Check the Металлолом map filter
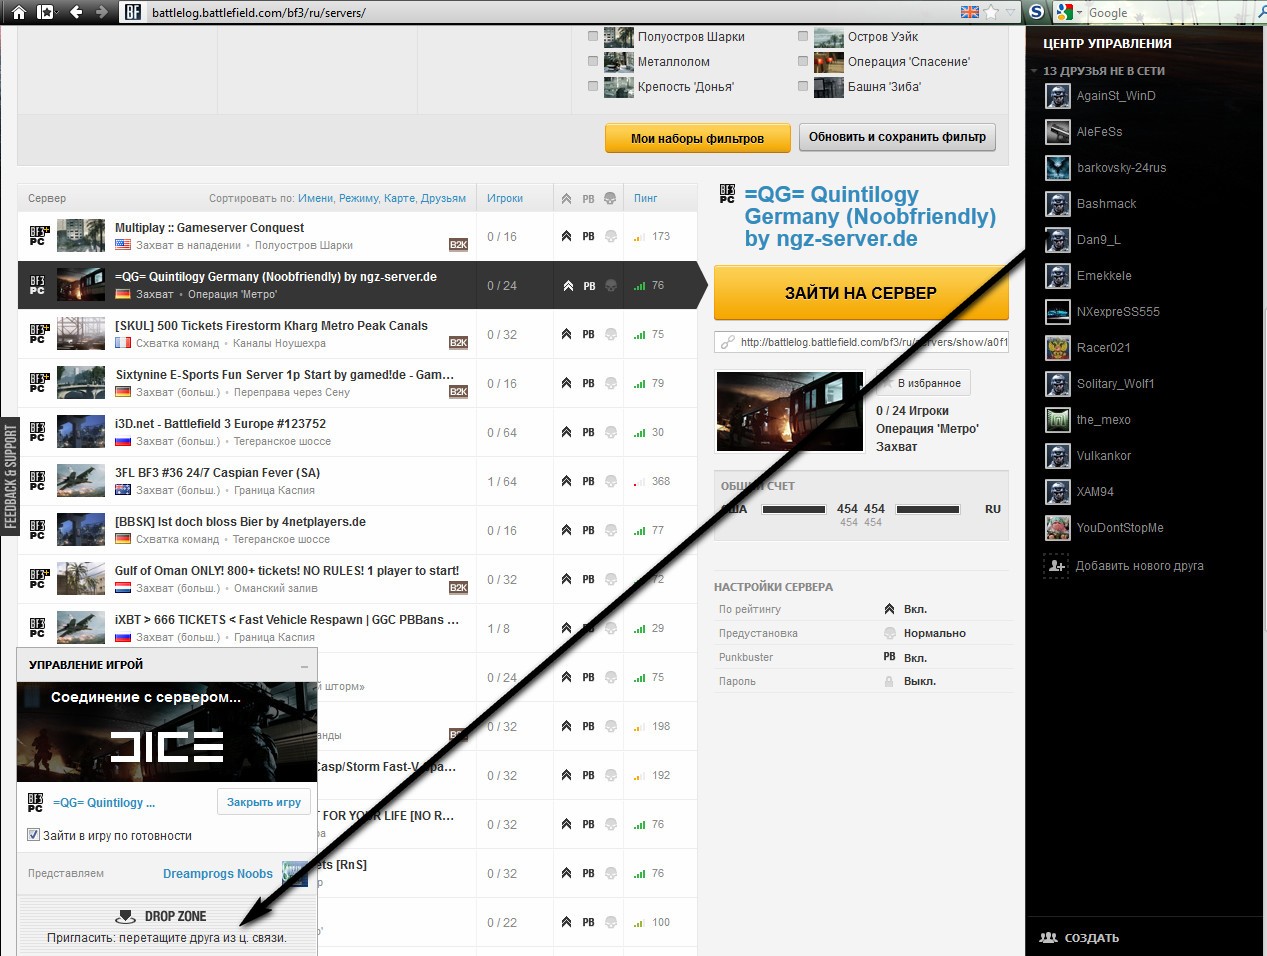This screenshot has height=956, width=1267. click(x=593, y=61)
